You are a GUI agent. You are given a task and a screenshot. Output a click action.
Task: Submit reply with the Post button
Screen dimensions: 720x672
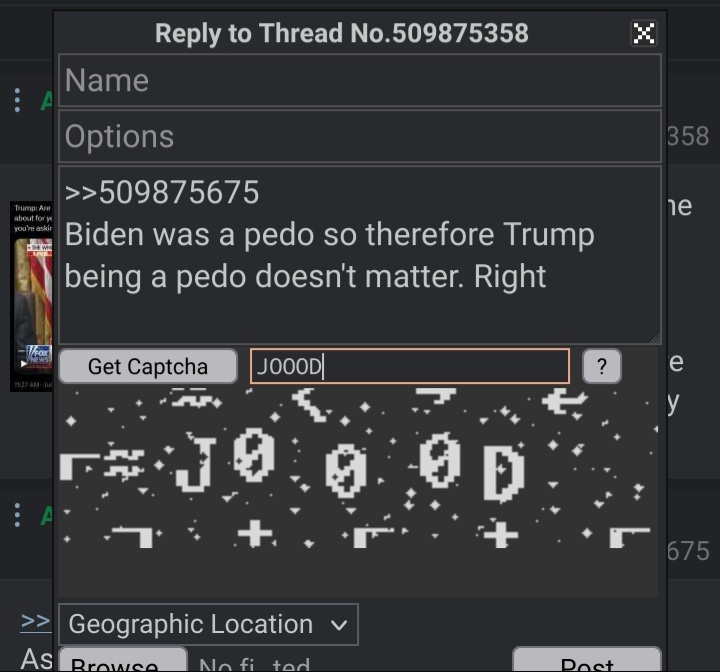coord(587,661)
